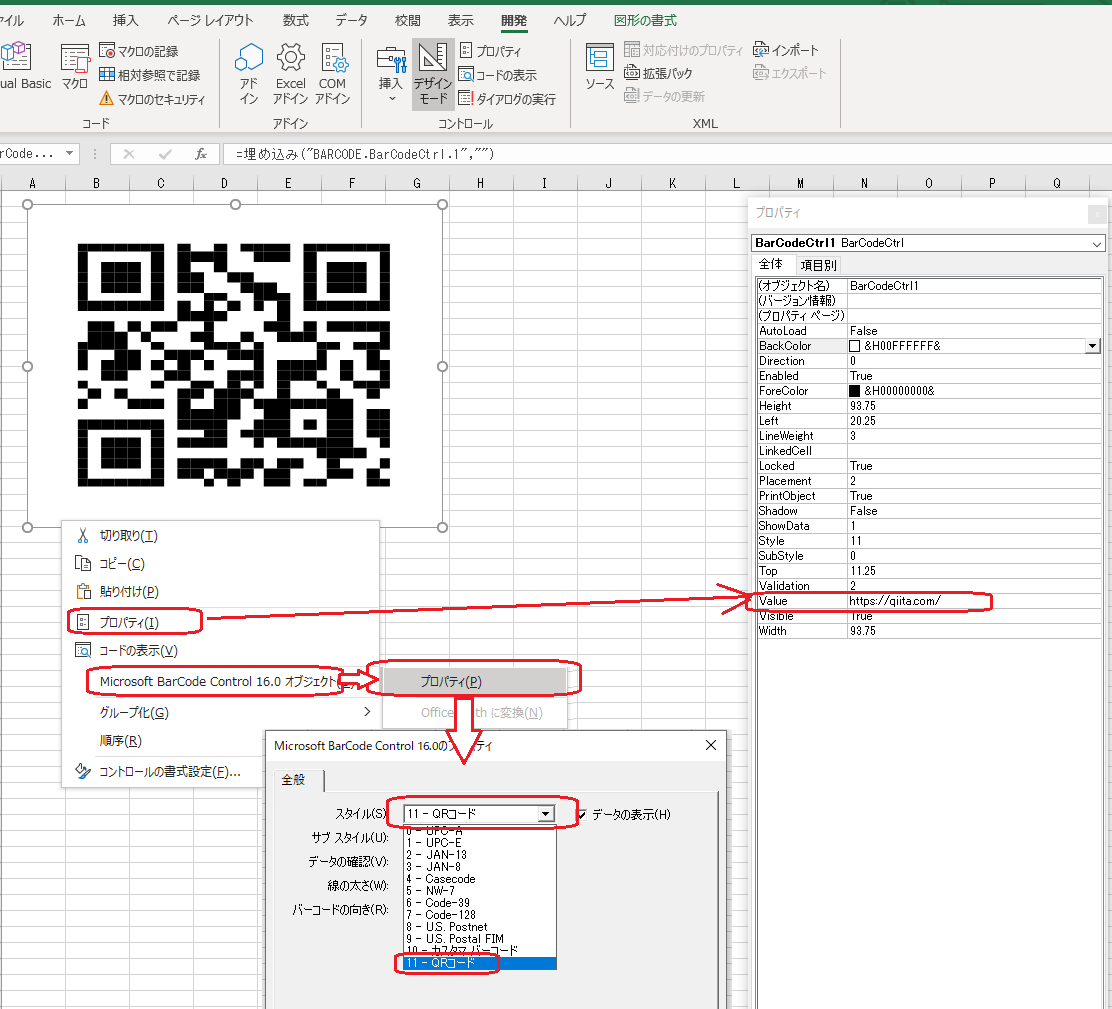Select the General (全般) tab in dialog

click(298, 780)
